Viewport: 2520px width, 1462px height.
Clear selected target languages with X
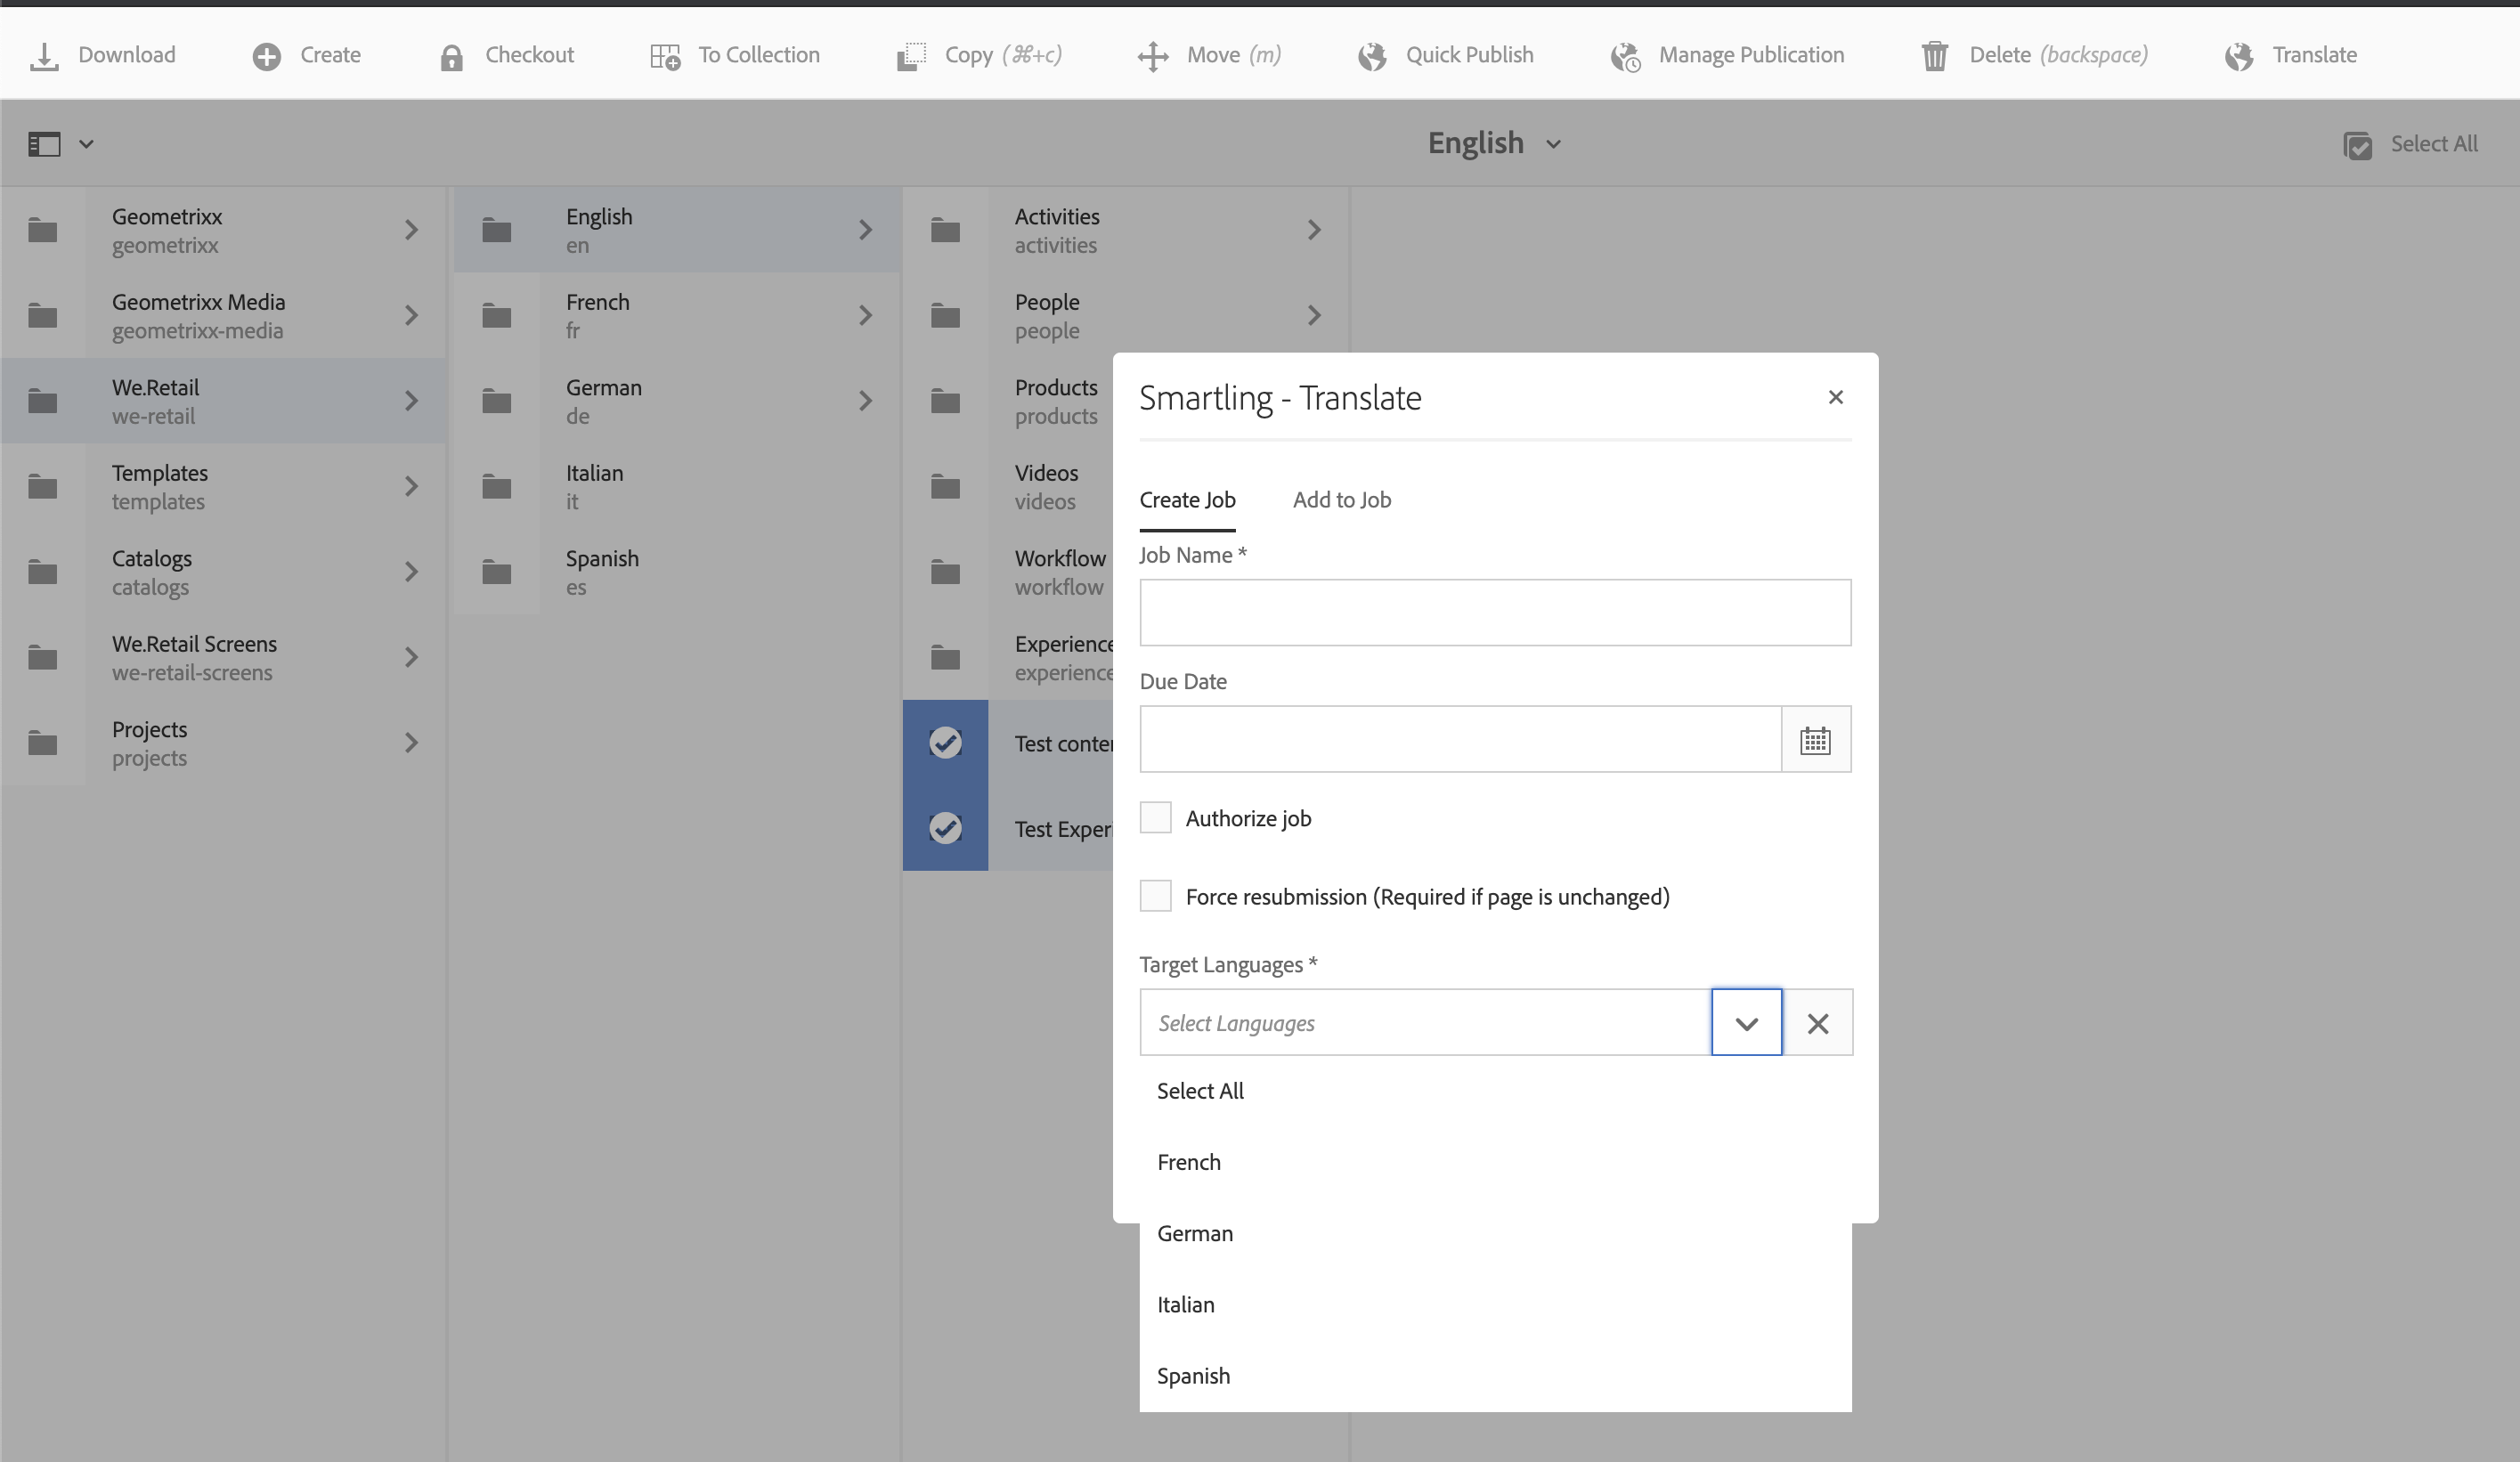[1818, 1023]
